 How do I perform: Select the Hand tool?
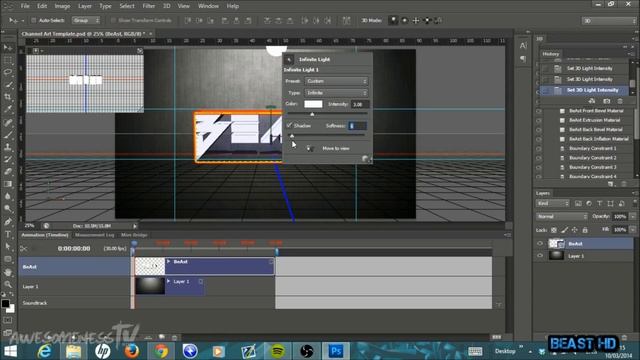(x=8, y=272)
